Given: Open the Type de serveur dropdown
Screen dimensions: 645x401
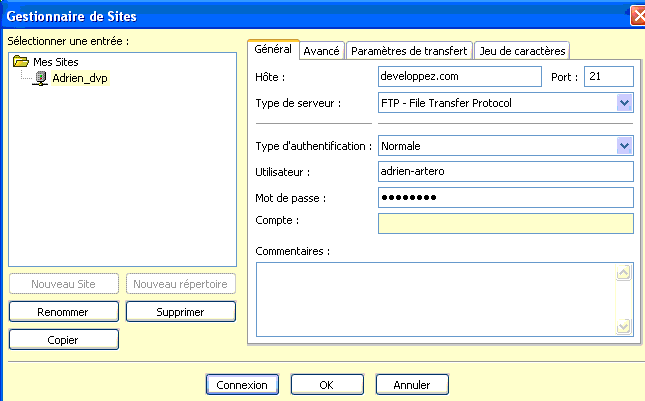Looking at the screenshot, I should coord(625,102).
